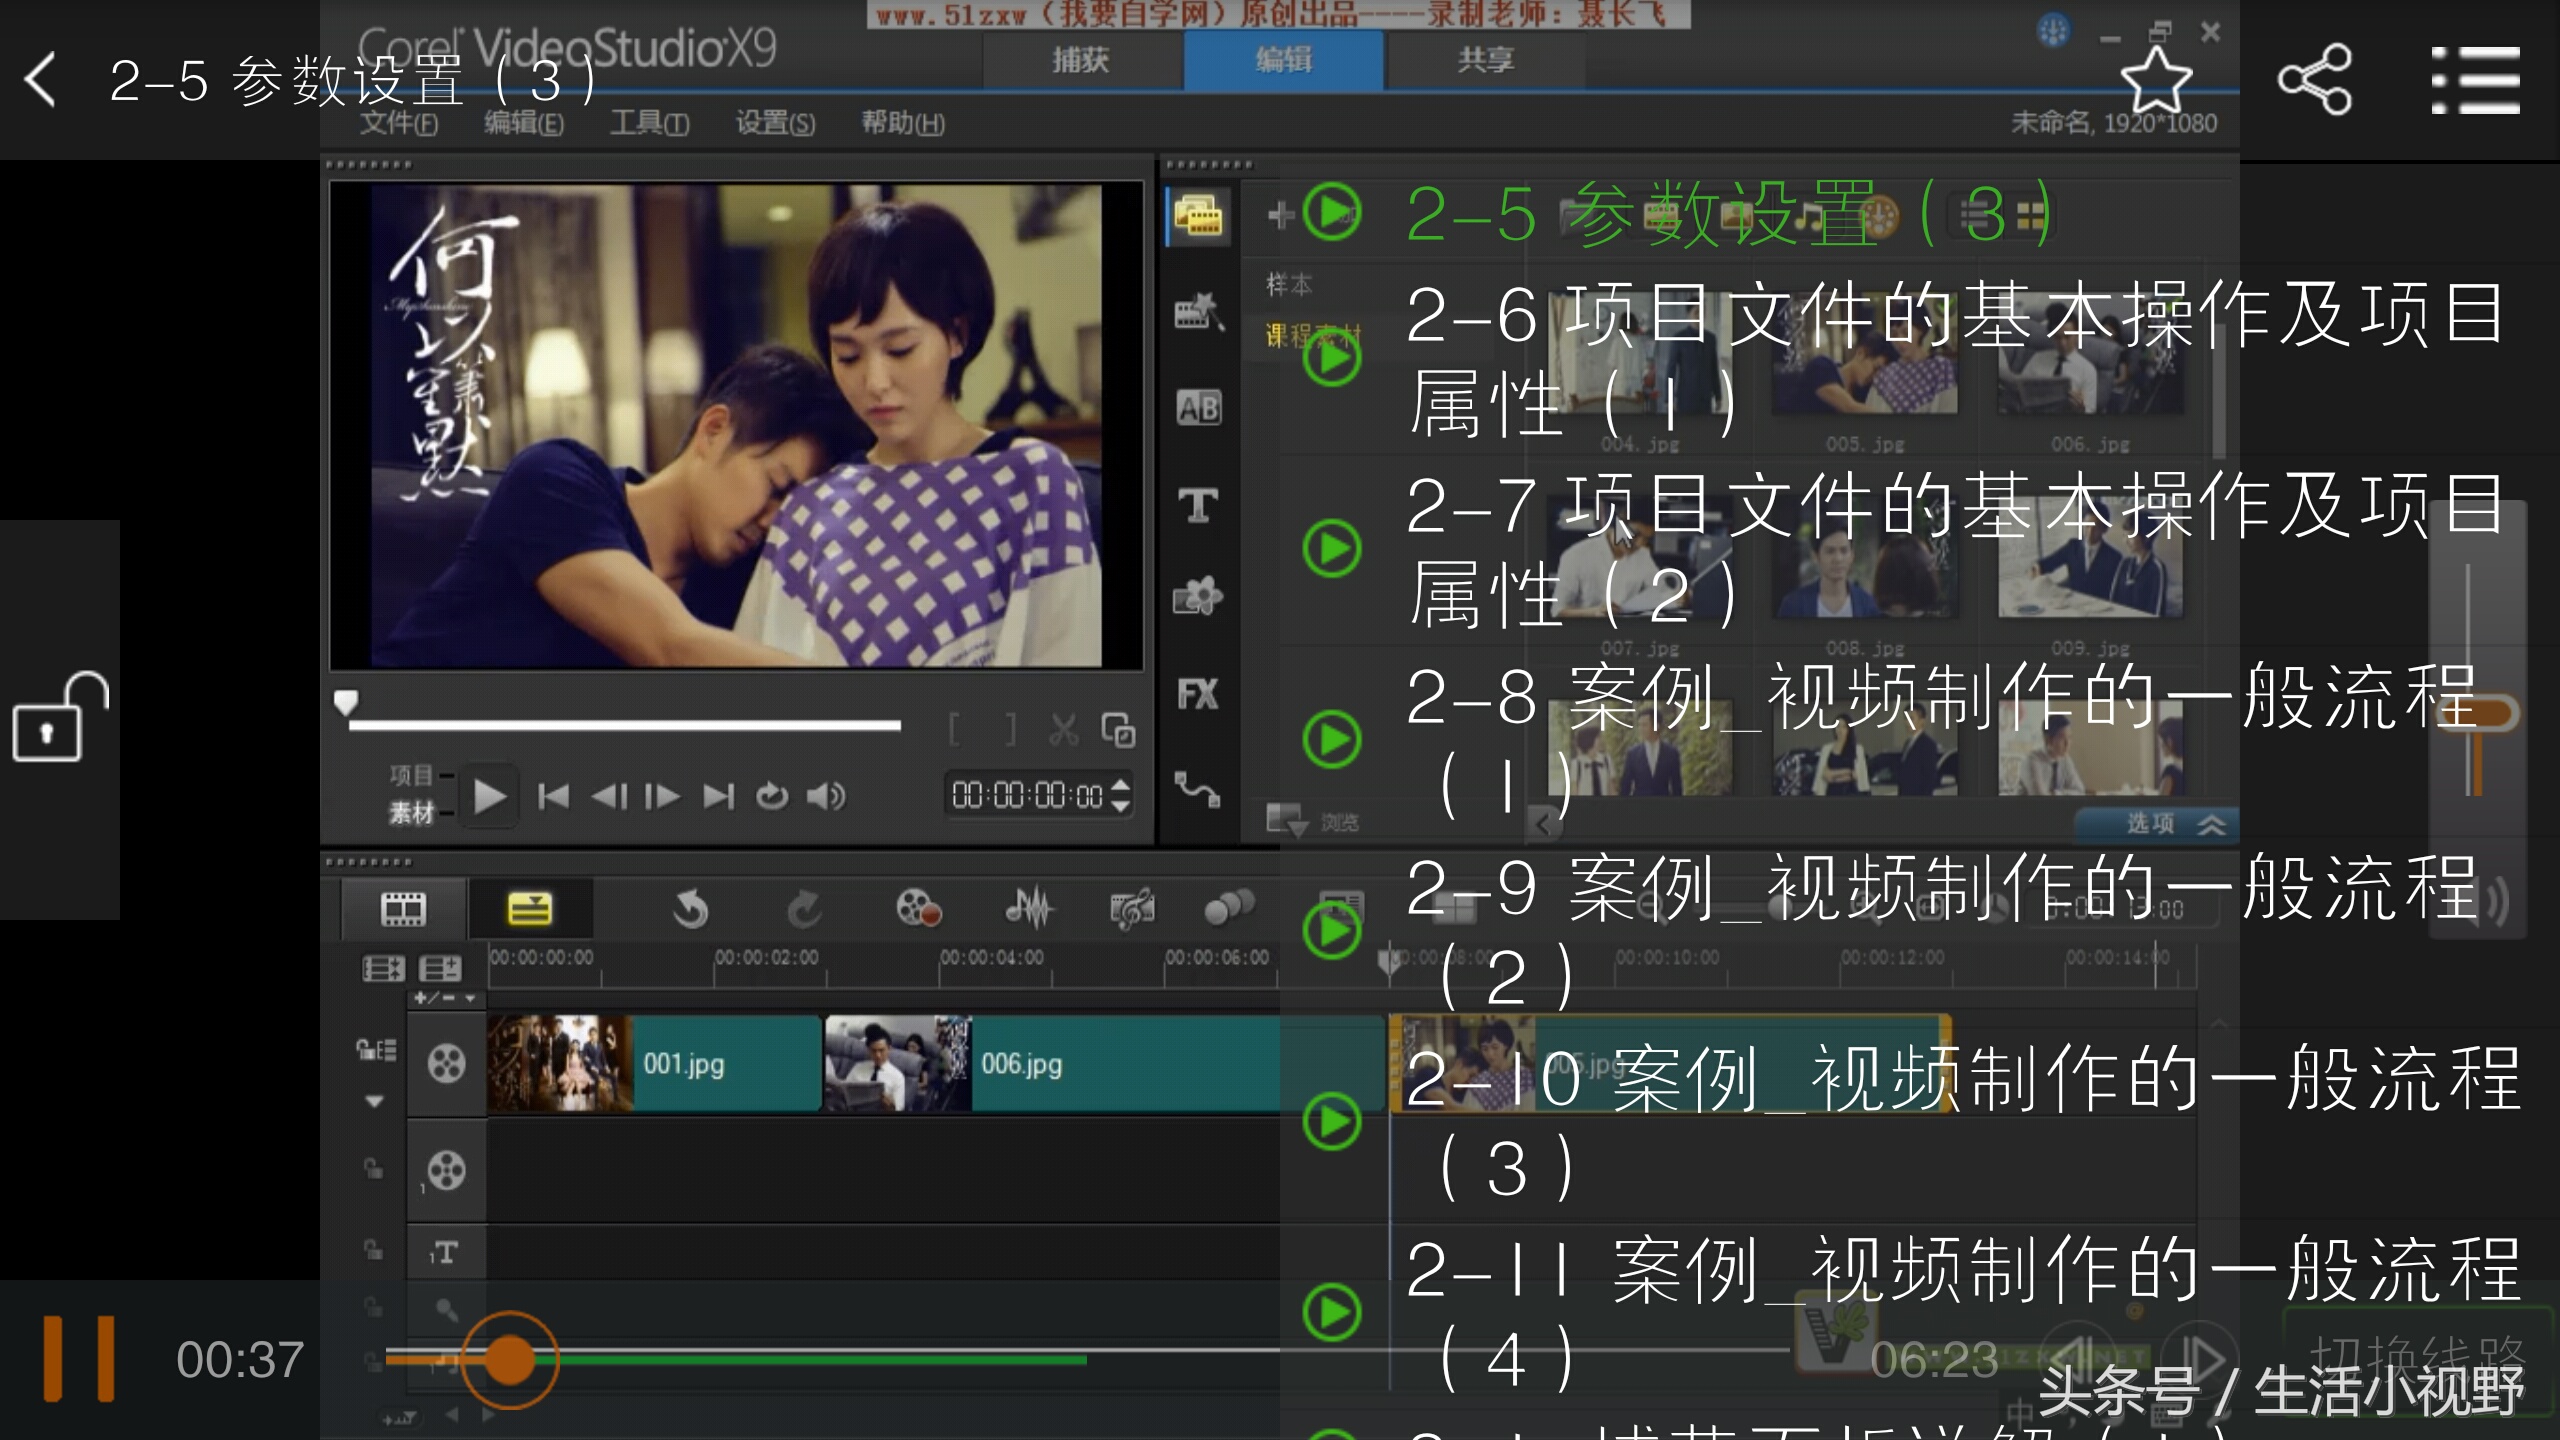The width and height of the screenshot is (2560, 1440).
Task: Share the video using the share icon
Action: click(2315, 80)
